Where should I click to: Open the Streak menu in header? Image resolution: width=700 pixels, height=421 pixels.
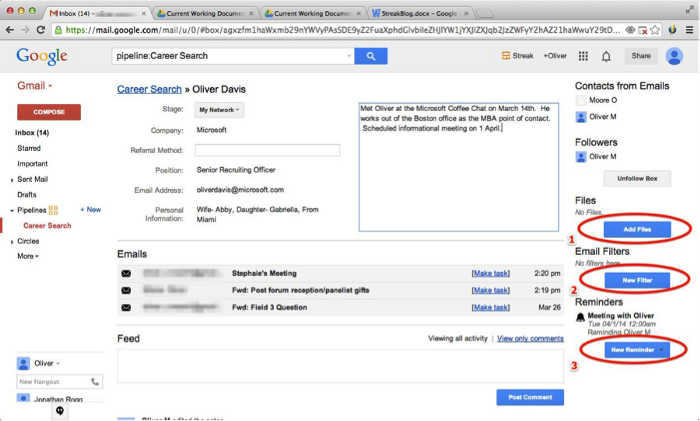click(x=518, y=56)
